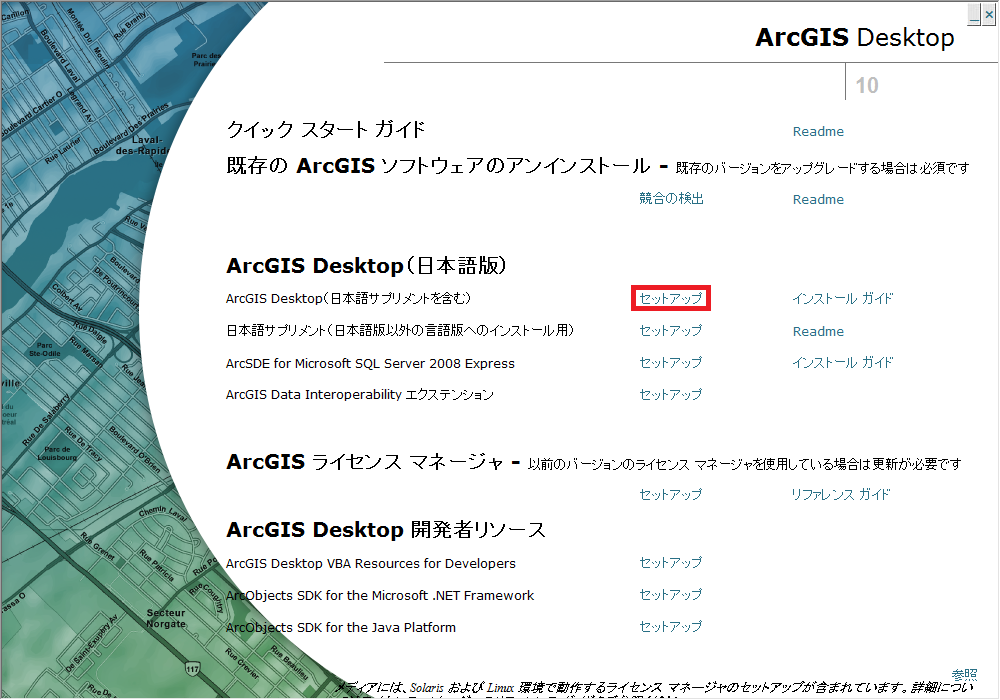
Task: Click the 参照 link at bottom right
Action: pos(964,674)
